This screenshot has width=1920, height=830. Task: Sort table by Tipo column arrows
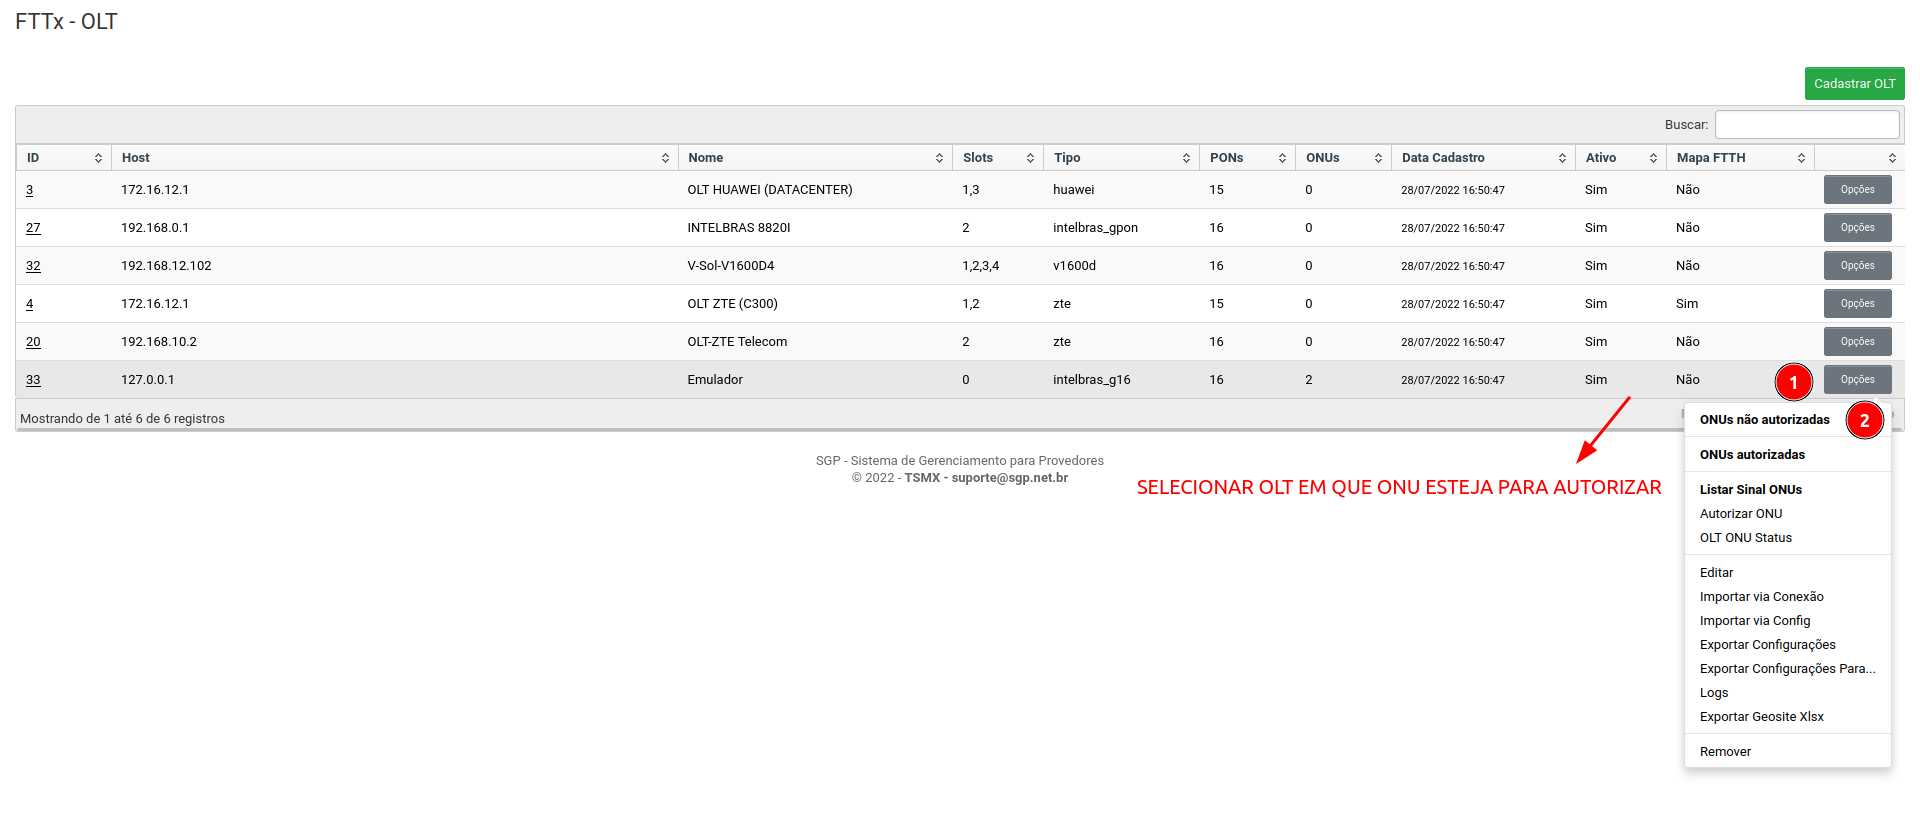[1186, 158]
